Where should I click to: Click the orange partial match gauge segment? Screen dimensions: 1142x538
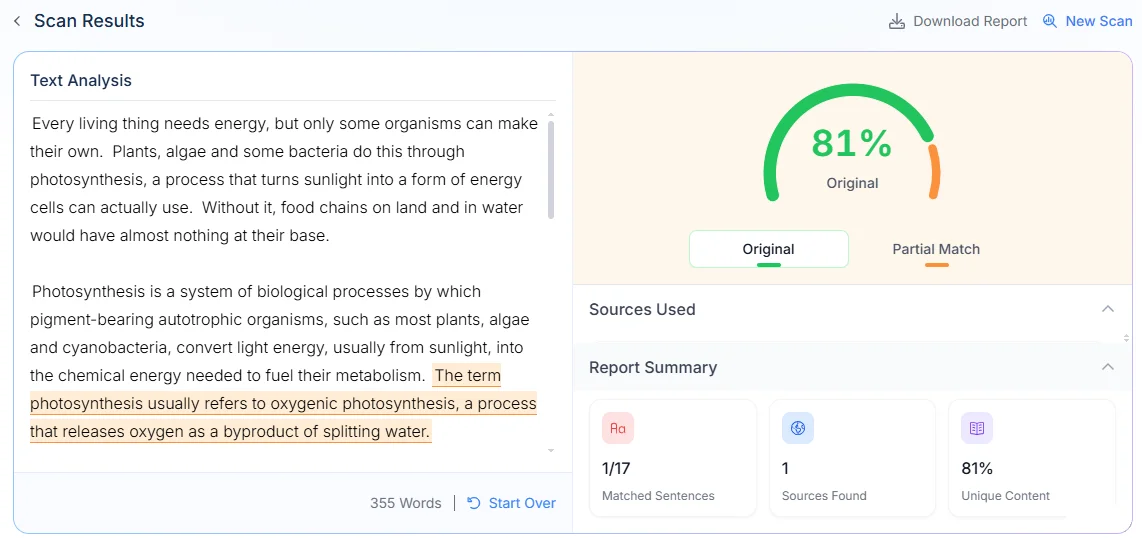tap(933, 171)
